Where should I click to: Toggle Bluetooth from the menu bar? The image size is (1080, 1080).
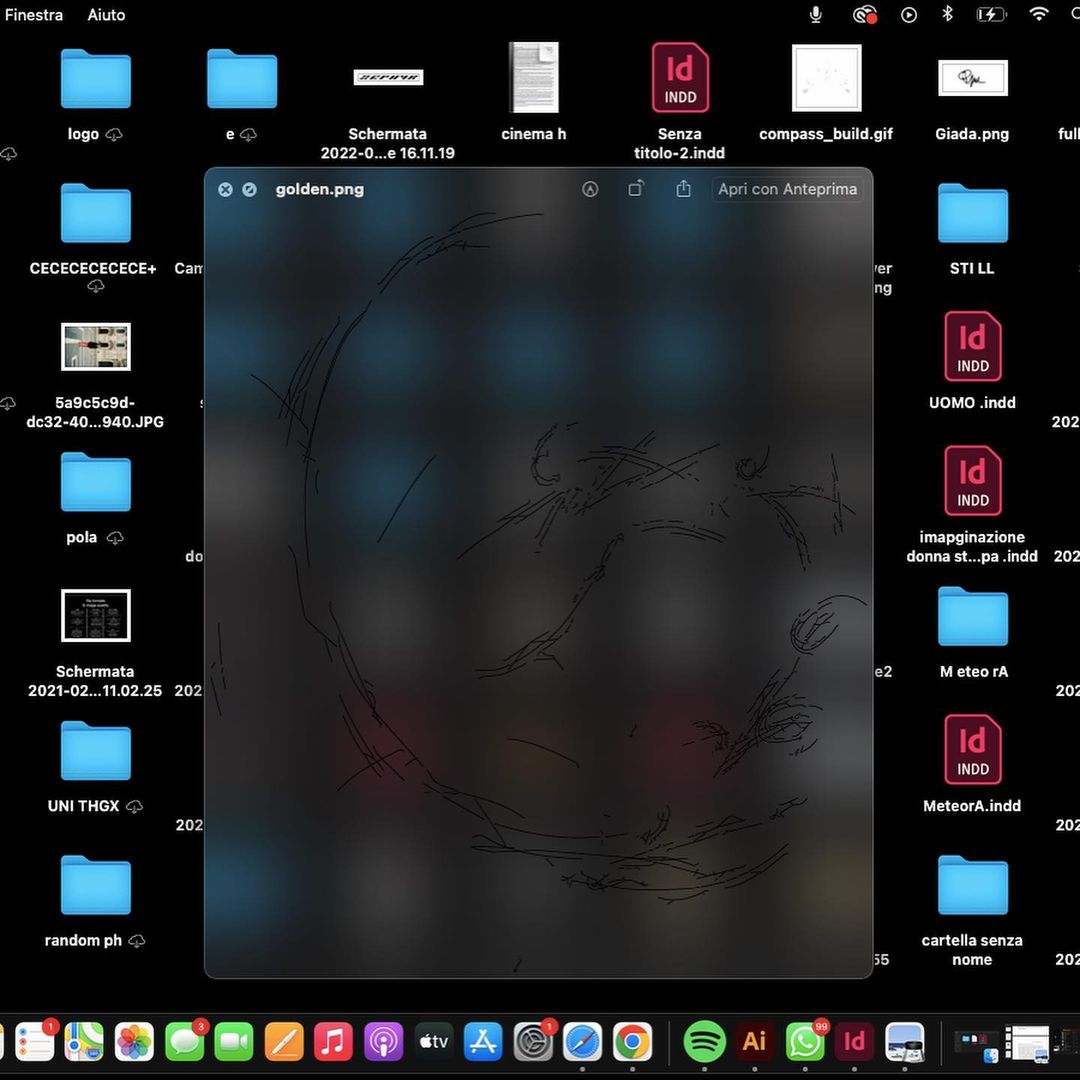click(947, 15)
